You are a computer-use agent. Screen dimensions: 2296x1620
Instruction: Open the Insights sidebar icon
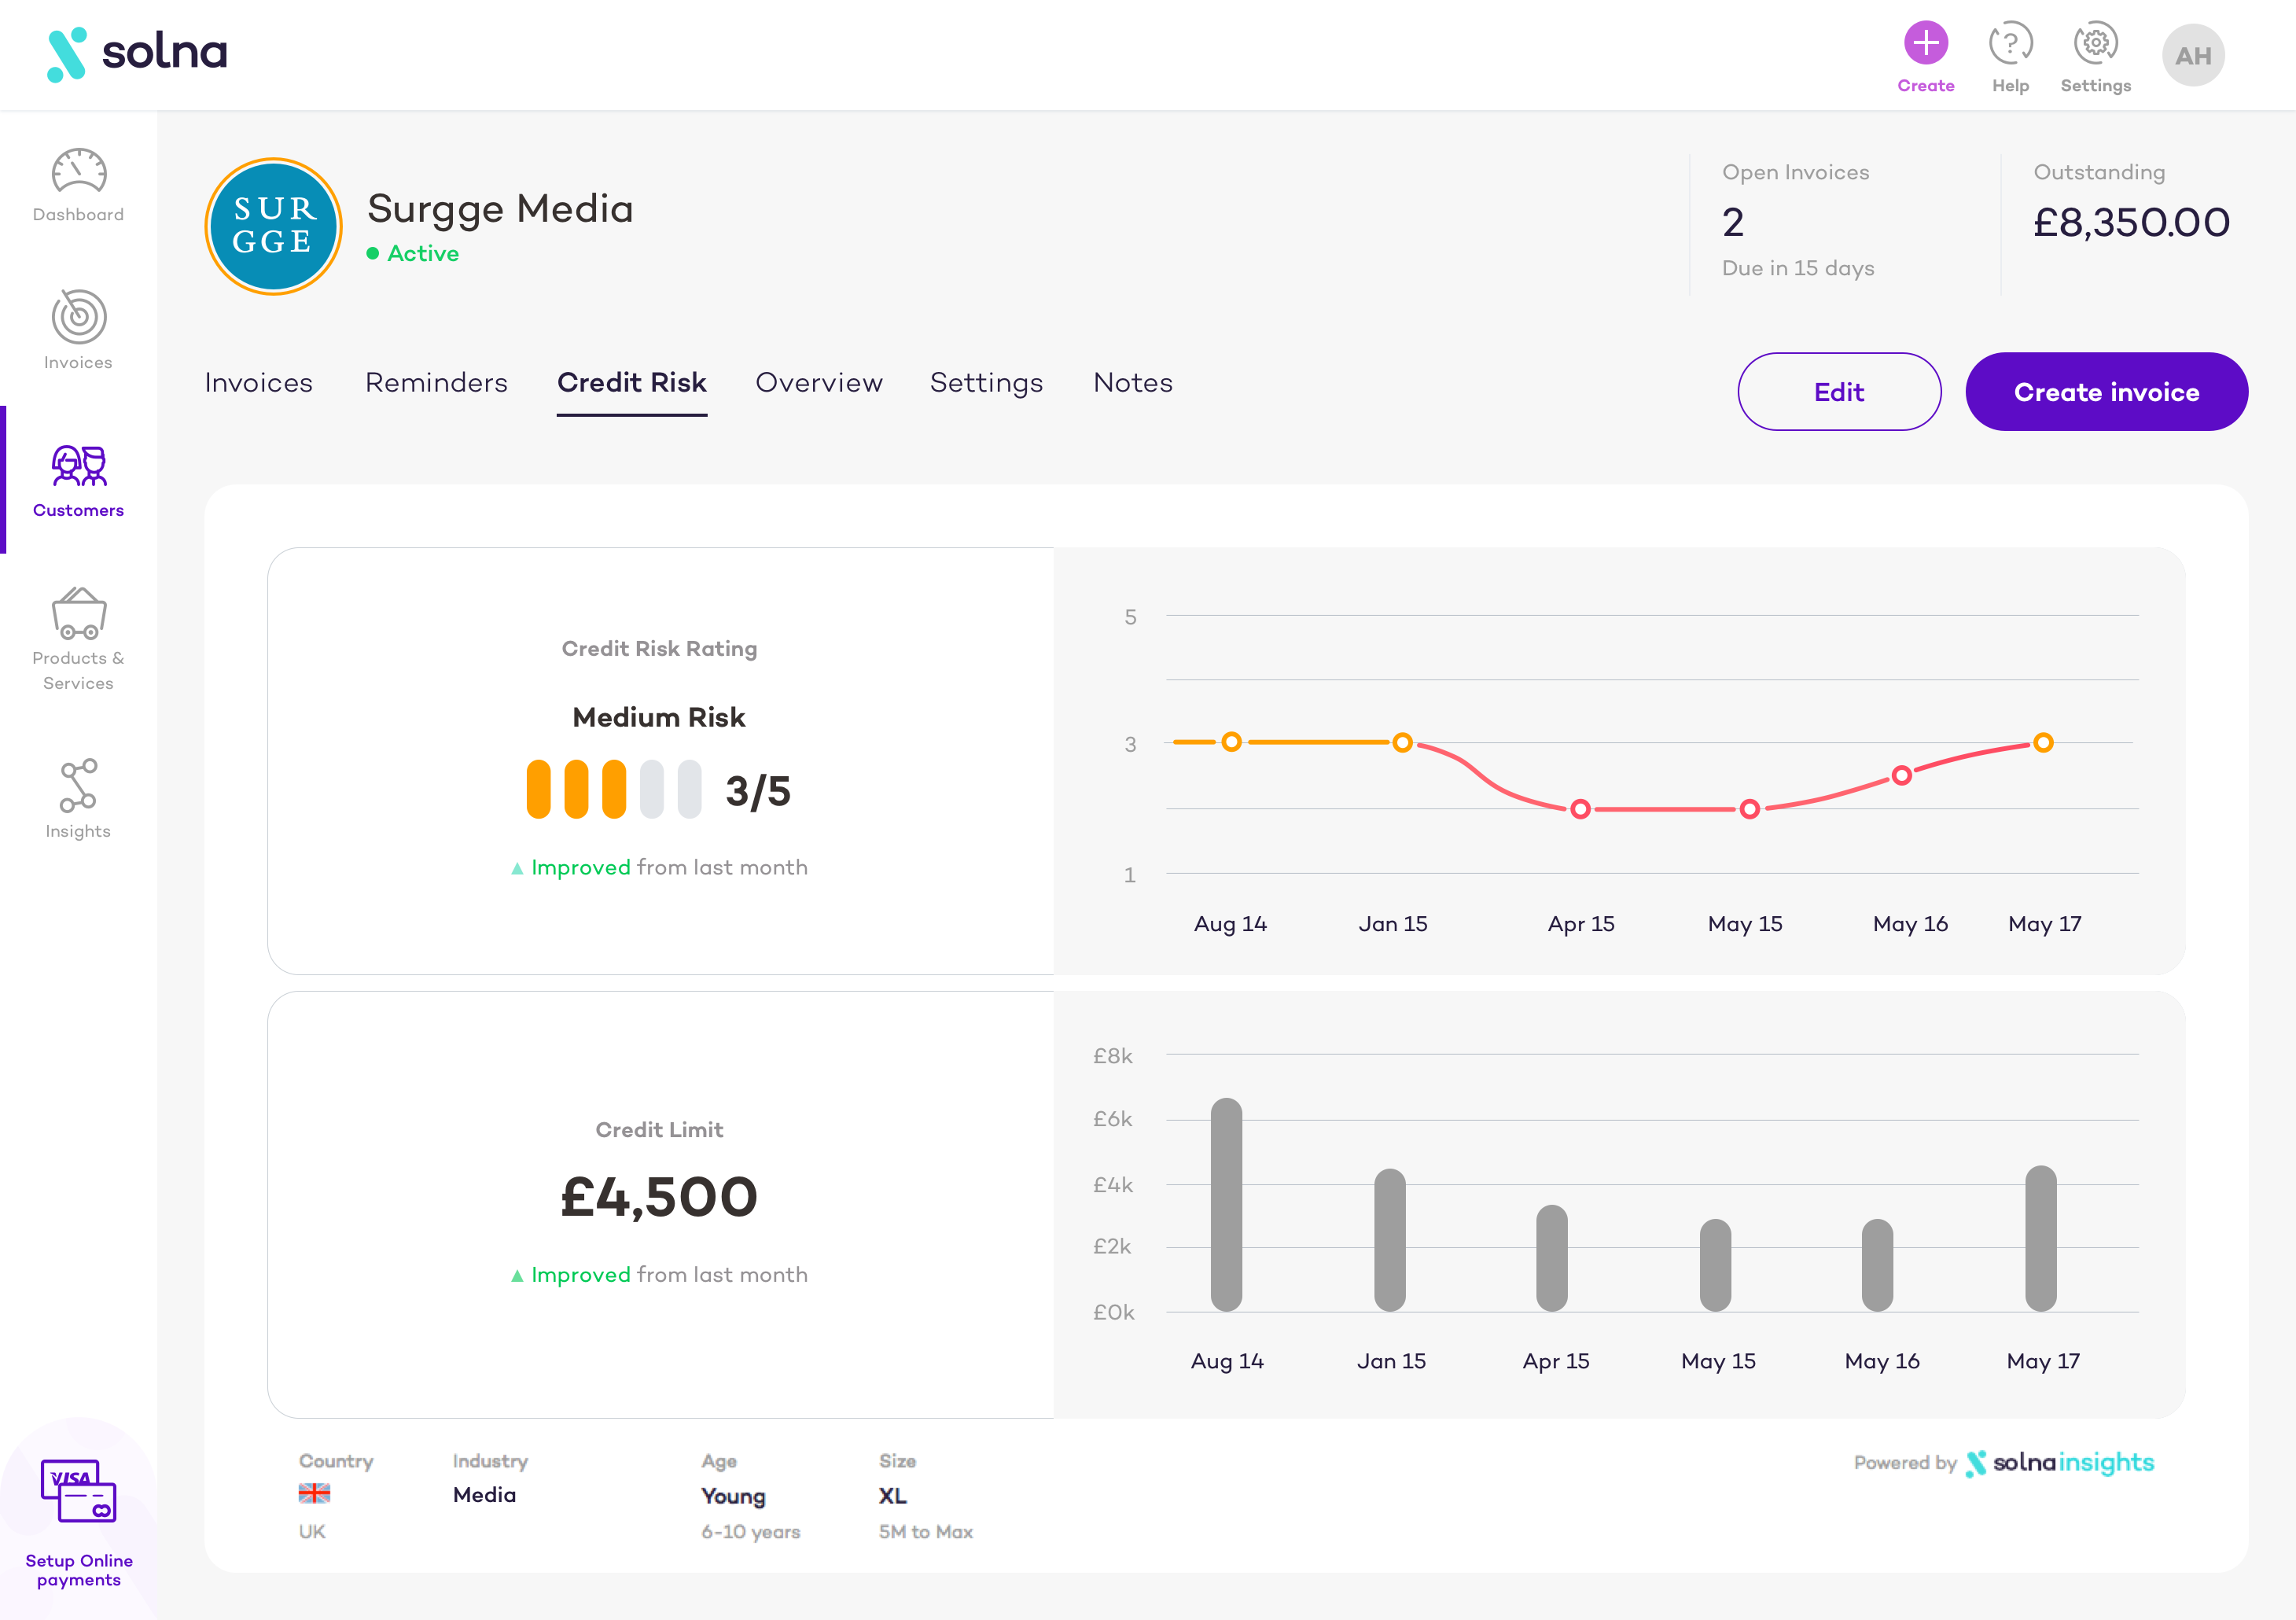pos(78,785)
